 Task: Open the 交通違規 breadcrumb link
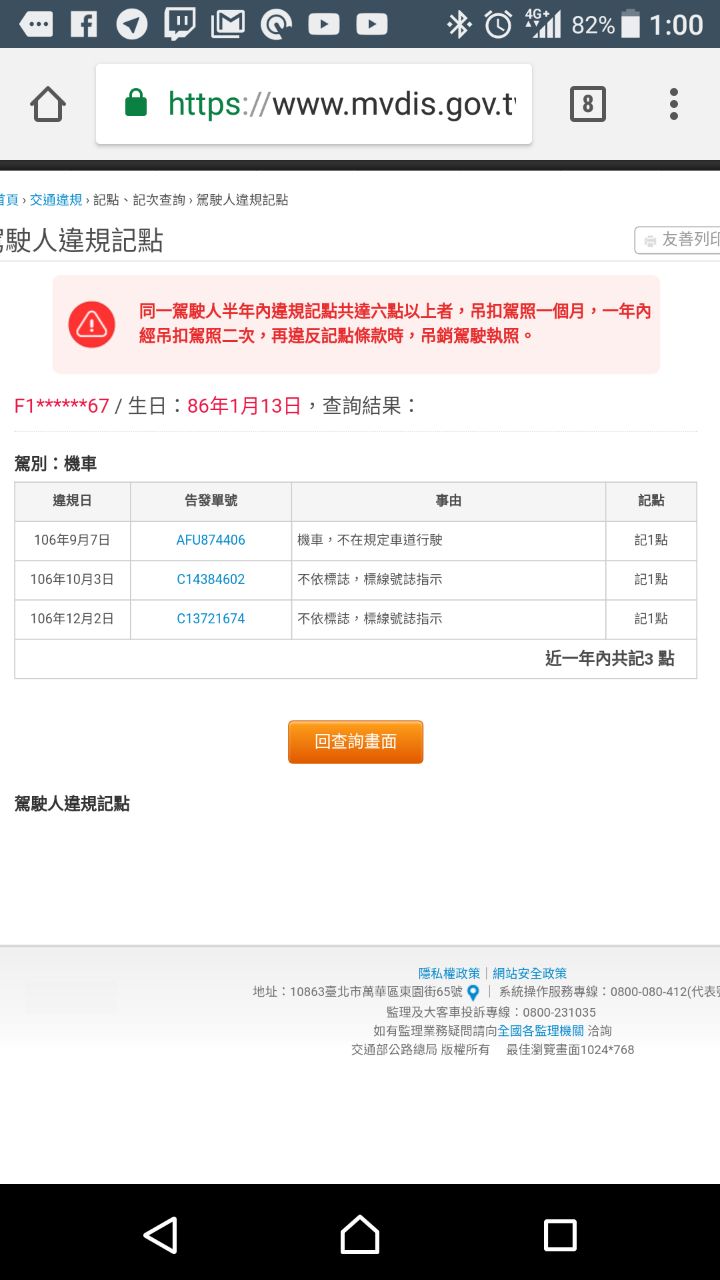point(56,200)
